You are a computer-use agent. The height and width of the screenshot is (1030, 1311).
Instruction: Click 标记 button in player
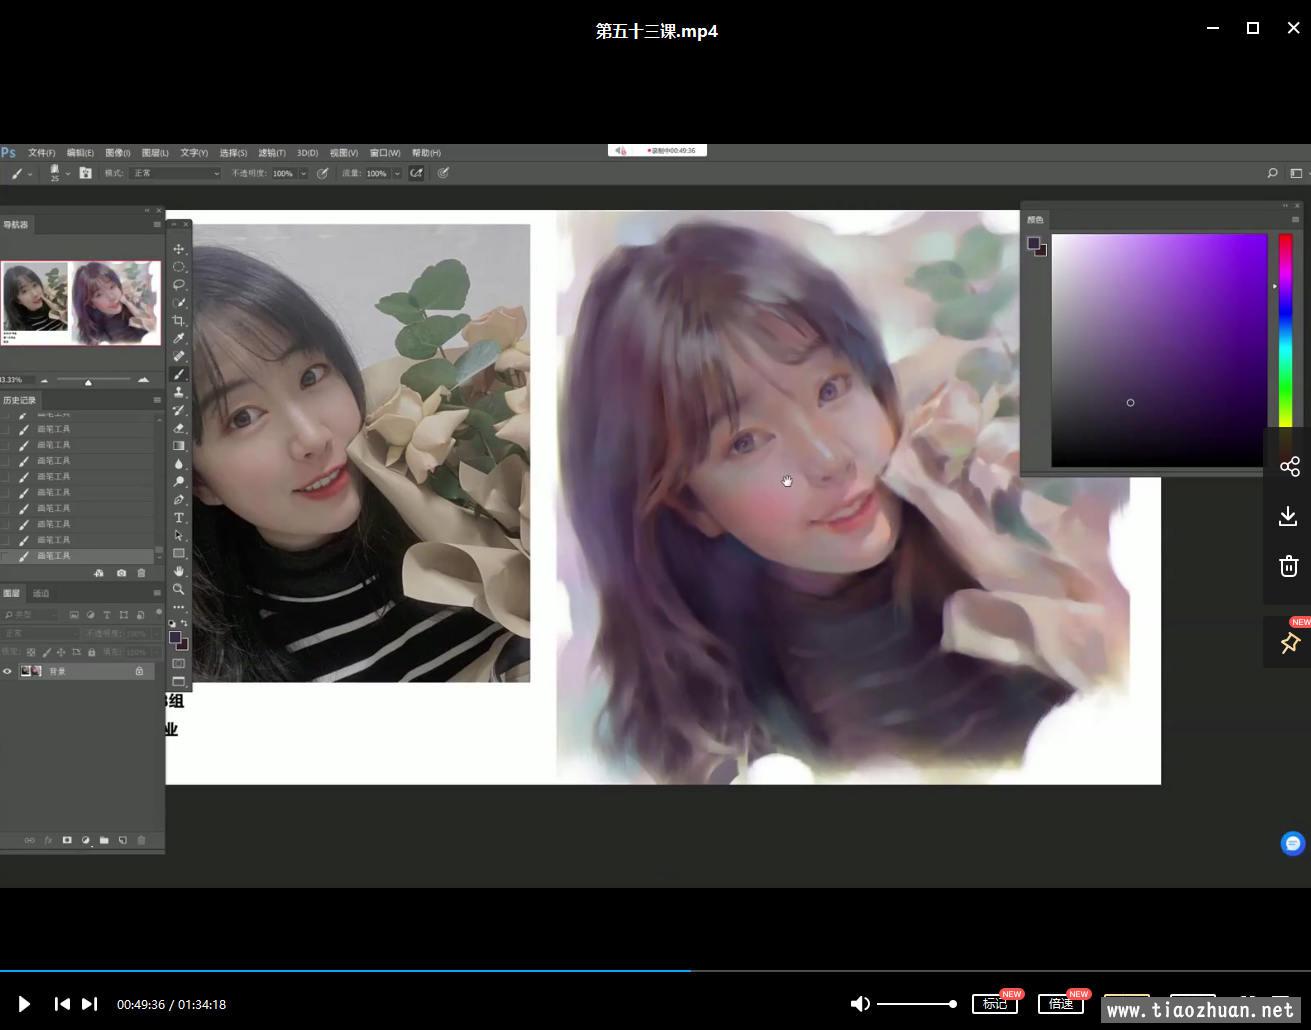(995, 1003)
